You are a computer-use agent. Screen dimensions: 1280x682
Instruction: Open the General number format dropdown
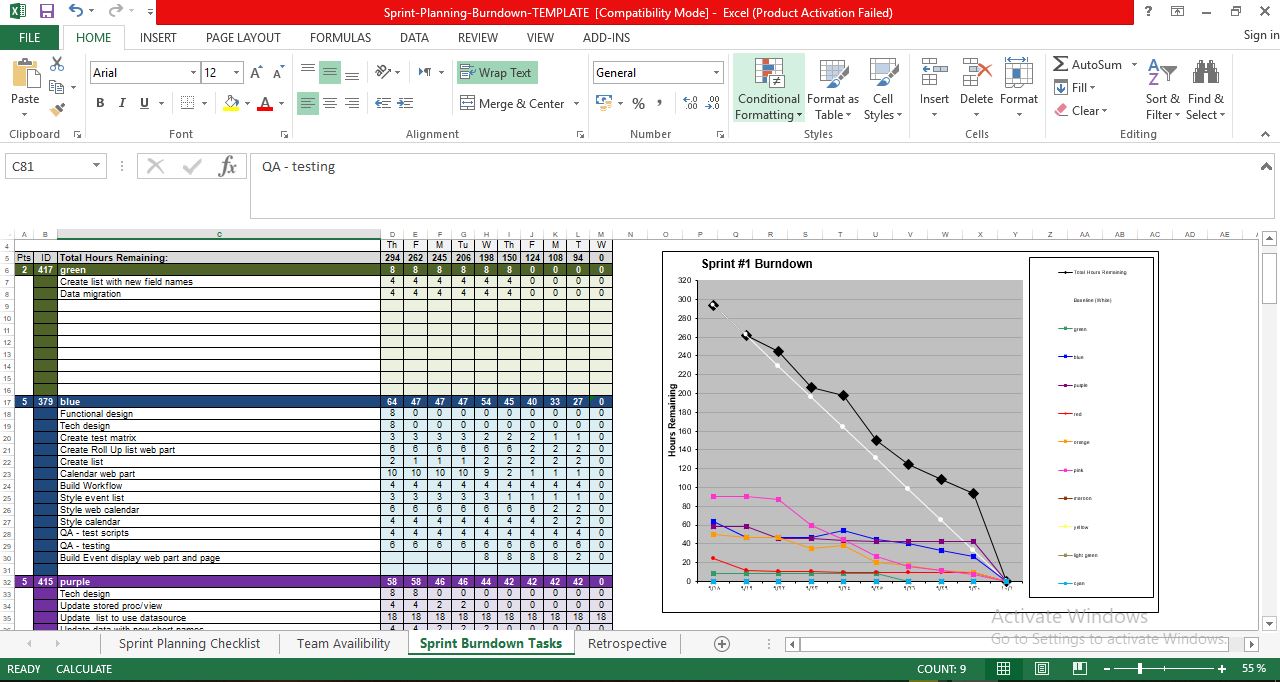coord(716,73)
